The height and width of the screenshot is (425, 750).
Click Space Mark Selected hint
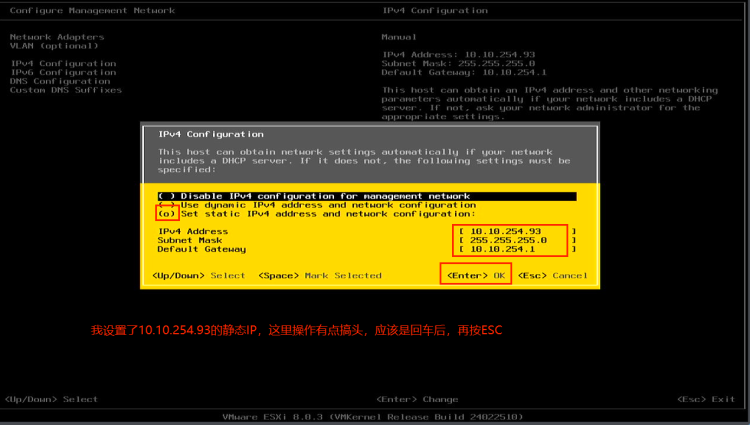coord(320,275)
